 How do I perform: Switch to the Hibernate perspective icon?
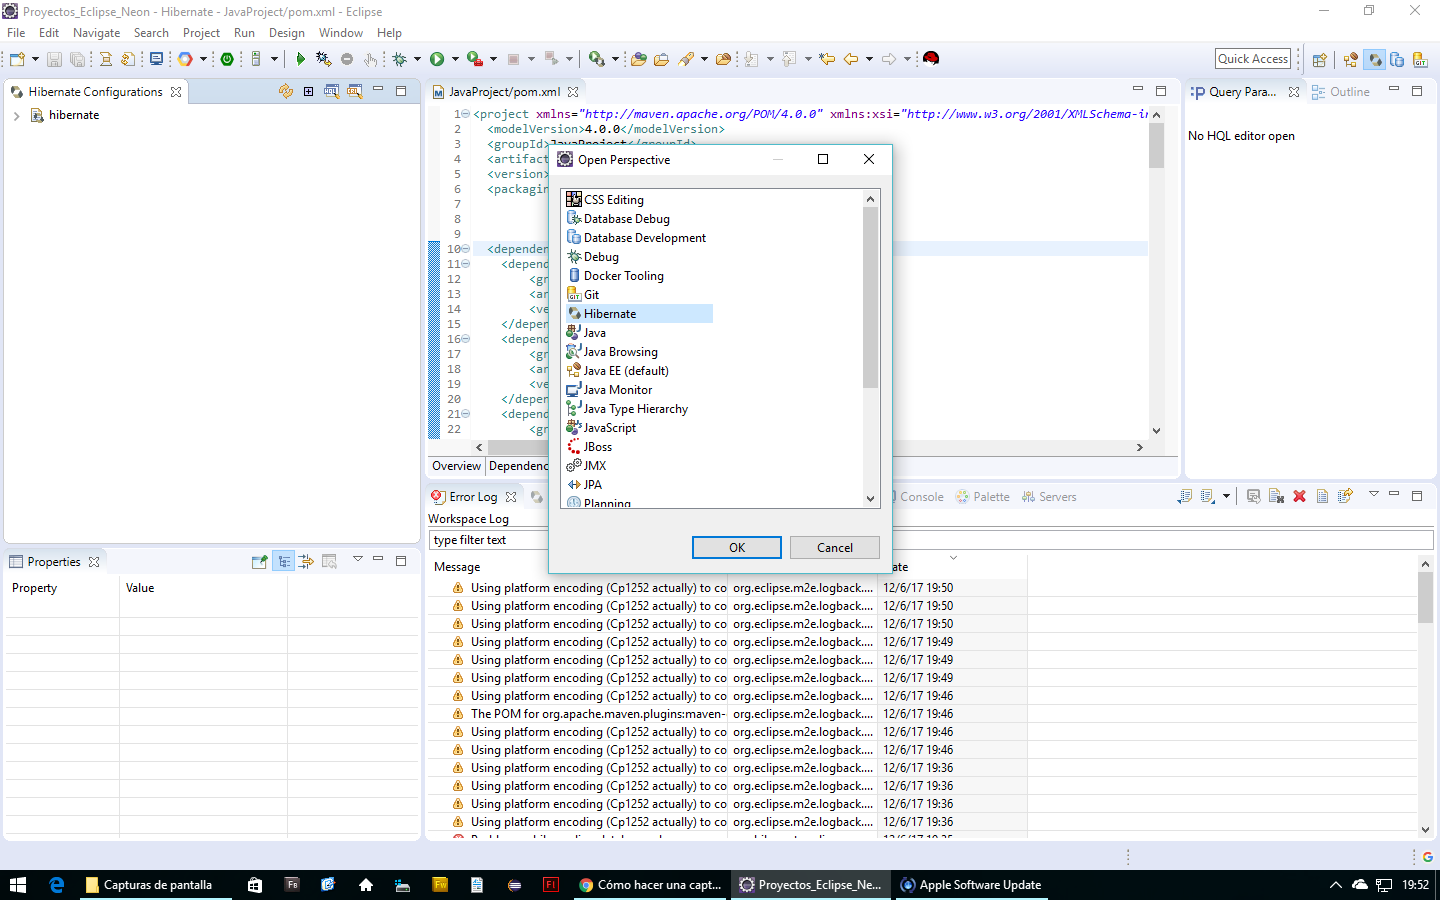pyautogui.click(x=1375, y=60)
